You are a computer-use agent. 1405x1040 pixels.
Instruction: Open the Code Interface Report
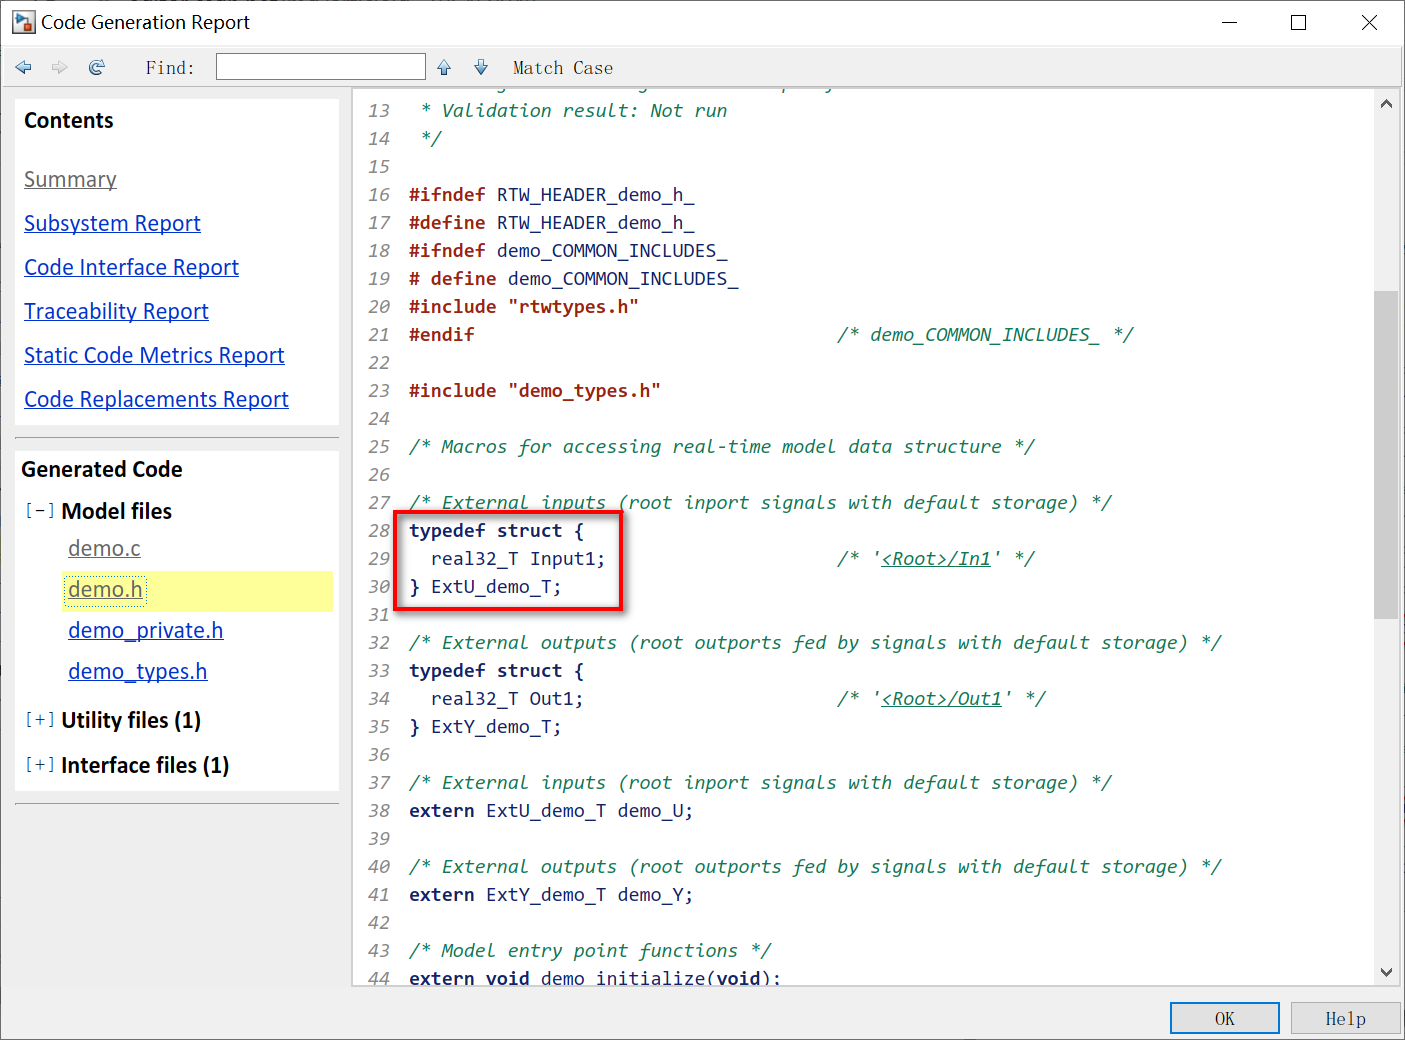(x=131, y=268)
